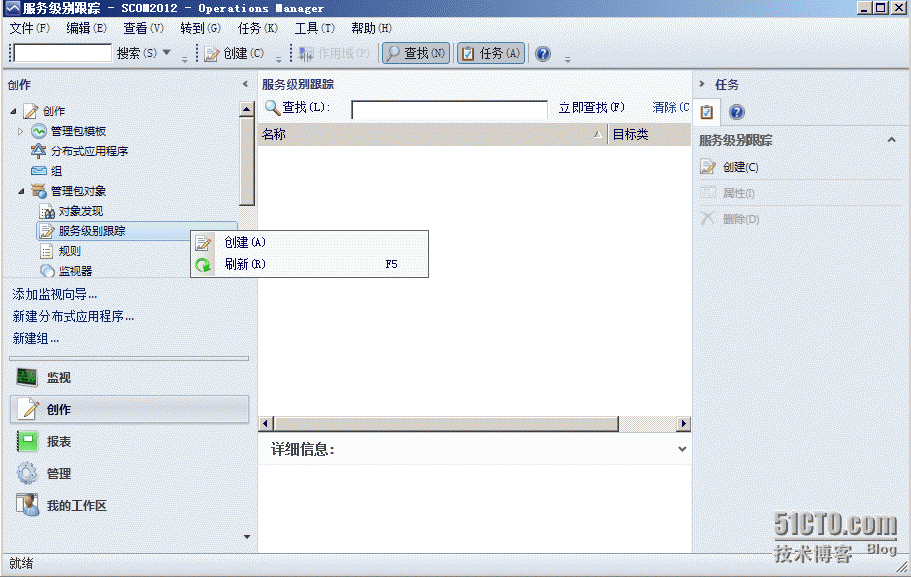
Task: Click the 清除 link
Action: (x=670, y=107)
